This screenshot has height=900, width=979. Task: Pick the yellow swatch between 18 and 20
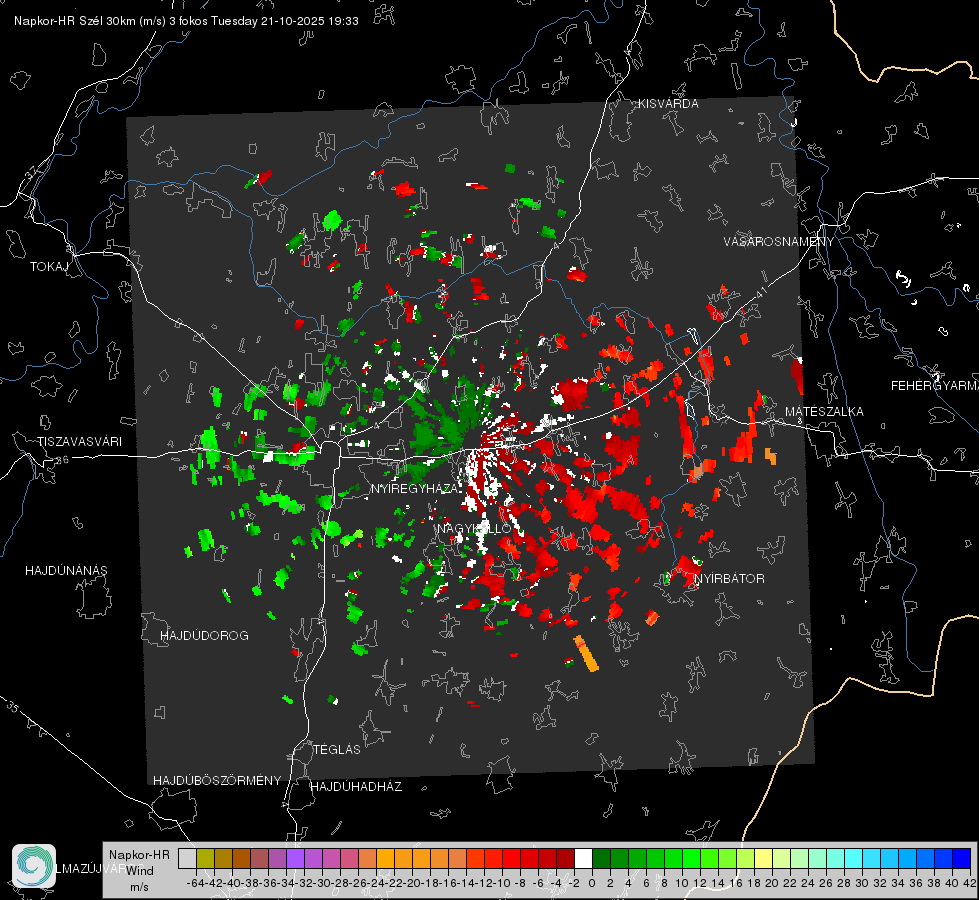(x=763, y=858)
